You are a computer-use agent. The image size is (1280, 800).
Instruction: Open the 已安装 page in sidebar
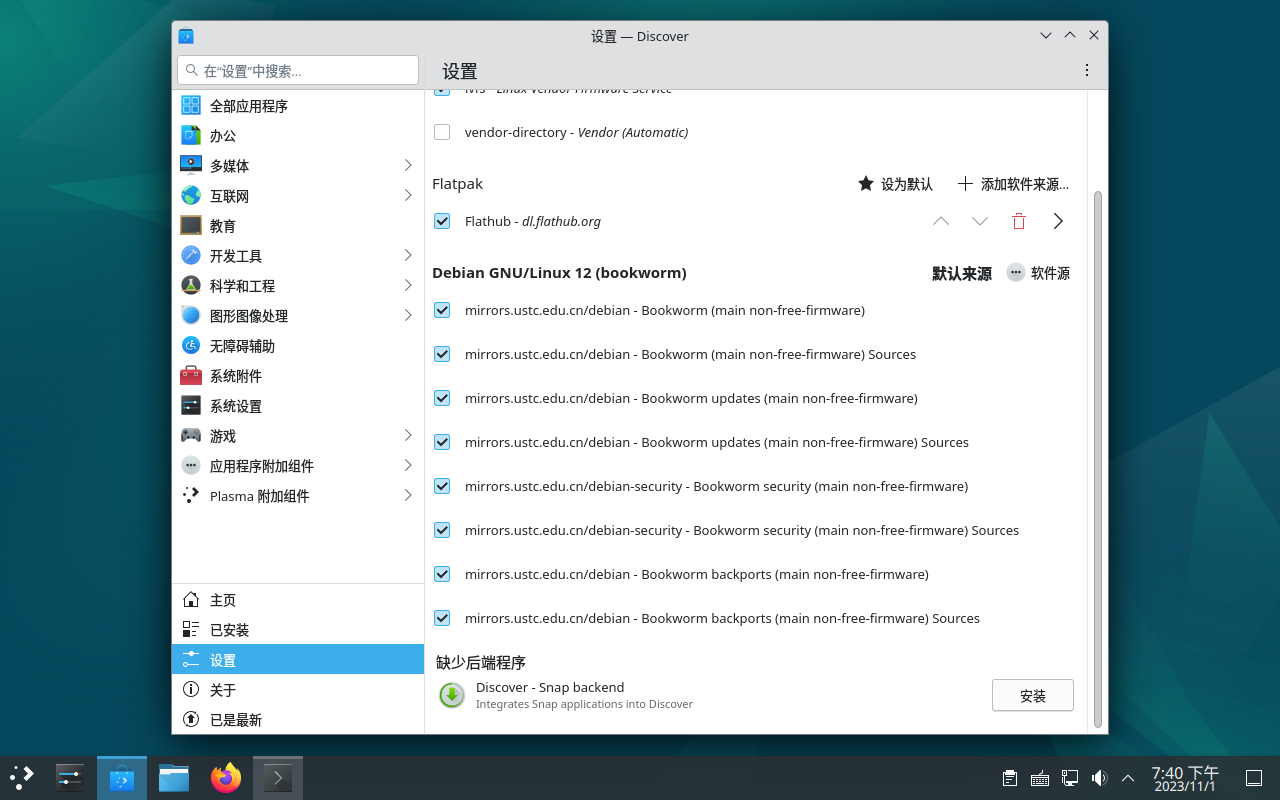click(x=229, y=630)
